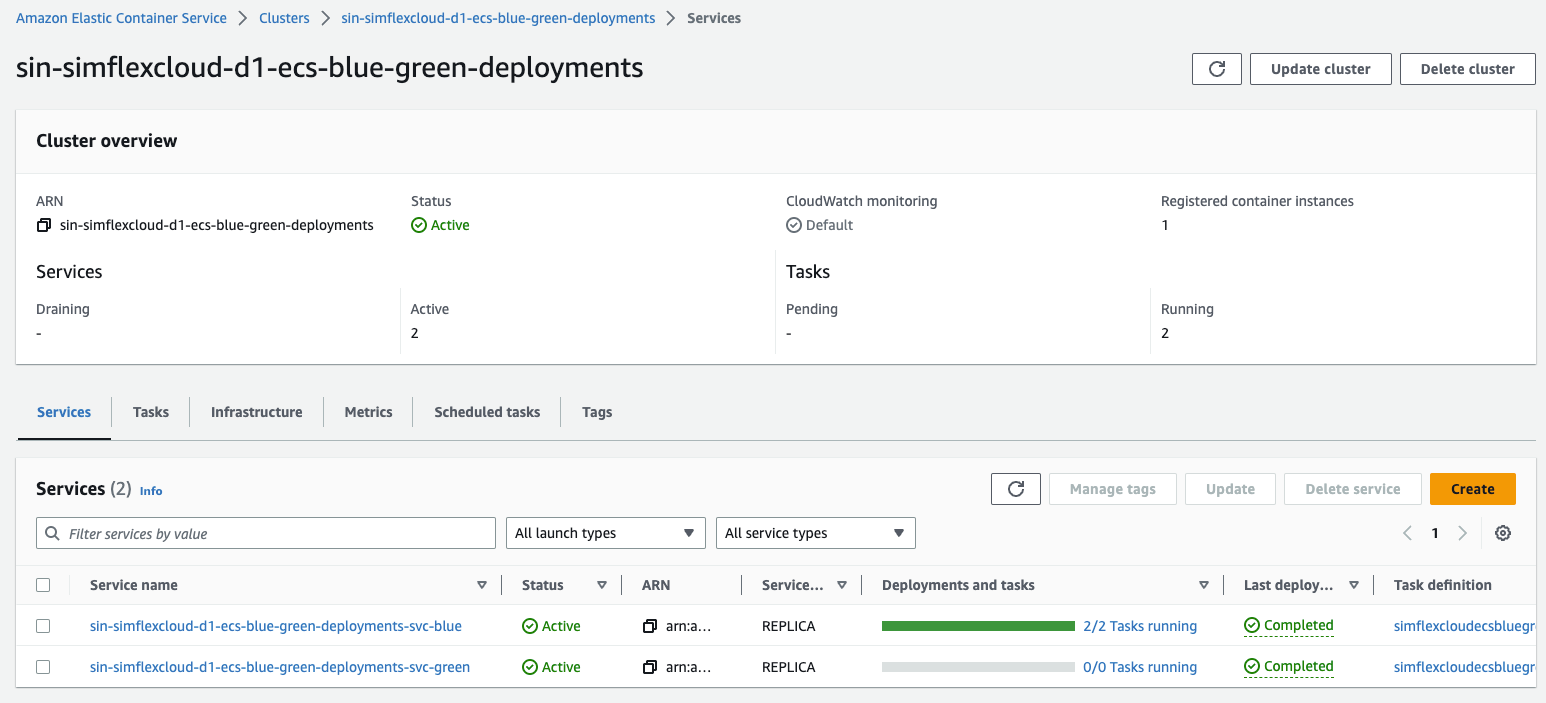Click the Task definition column header
The height and width of the screenshot is (703, 1546).
coord(1443,585)
